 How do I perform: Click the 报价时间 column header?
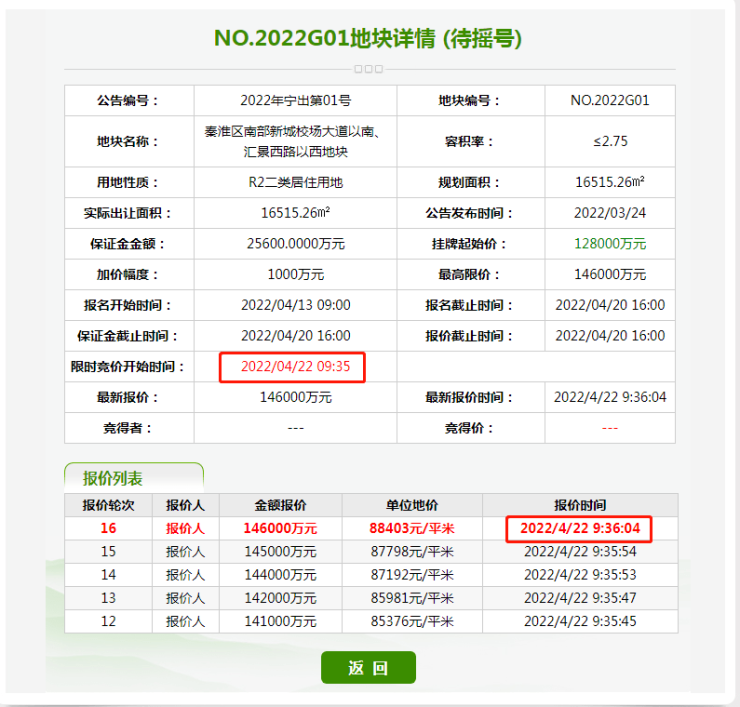click(x=579, y=505)
